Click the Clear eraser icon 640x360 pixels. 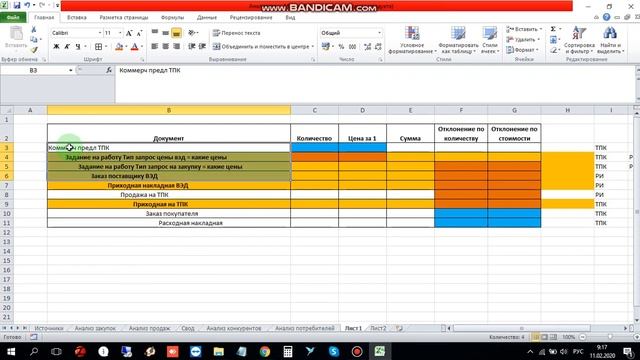tap(553, 50)
